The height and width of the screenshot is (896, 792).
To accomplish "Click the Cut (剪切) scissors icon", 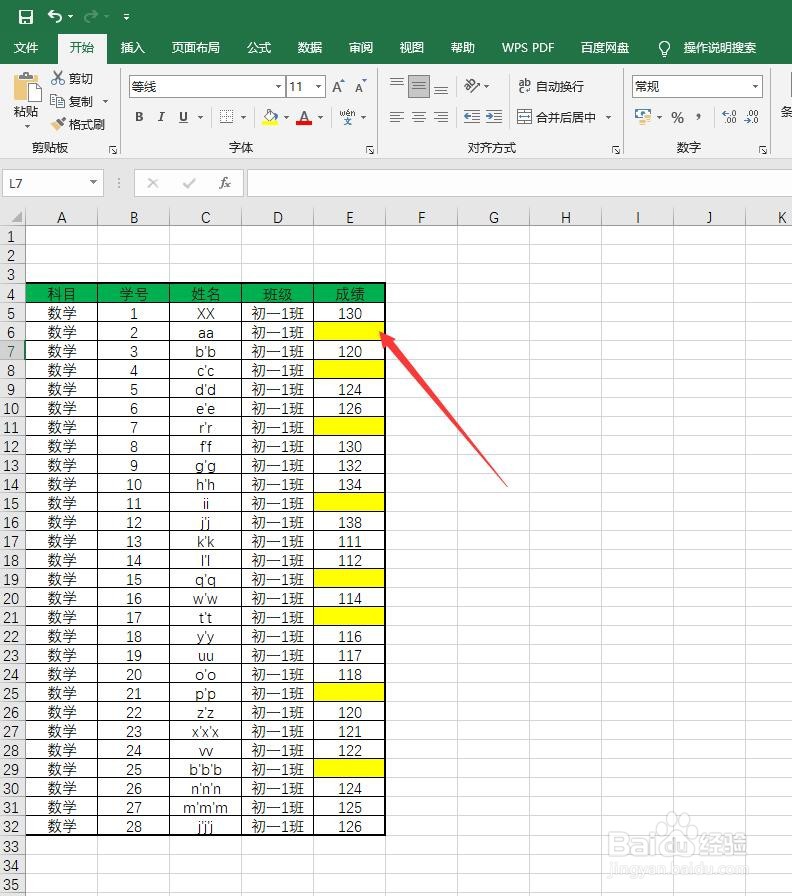I will click(58, 78).
